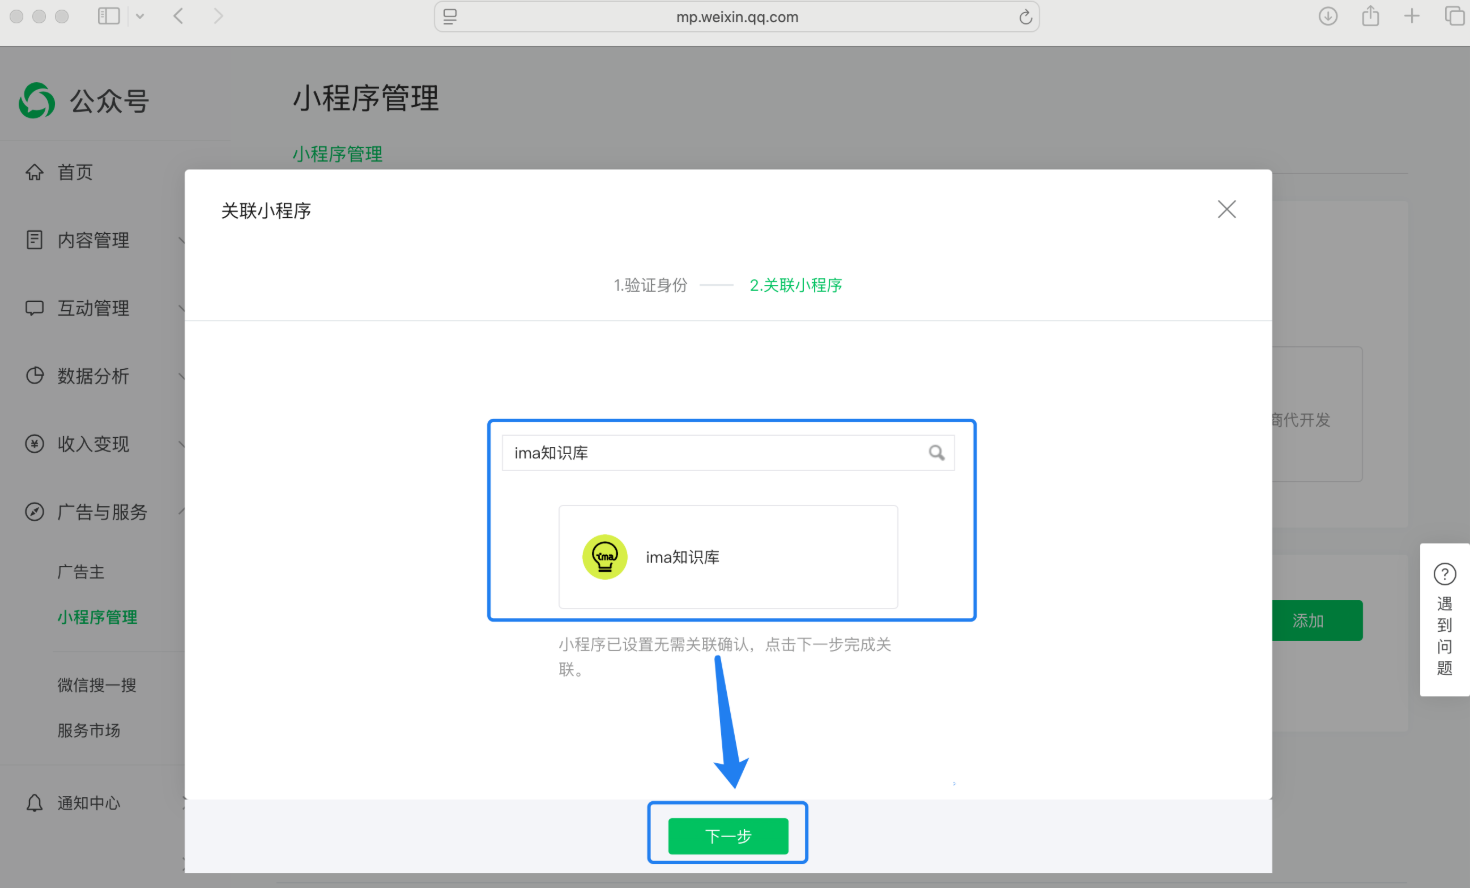Click the mp.weixin.qq.com address bar
1470x888 pixels.
[x=737, y=17]
